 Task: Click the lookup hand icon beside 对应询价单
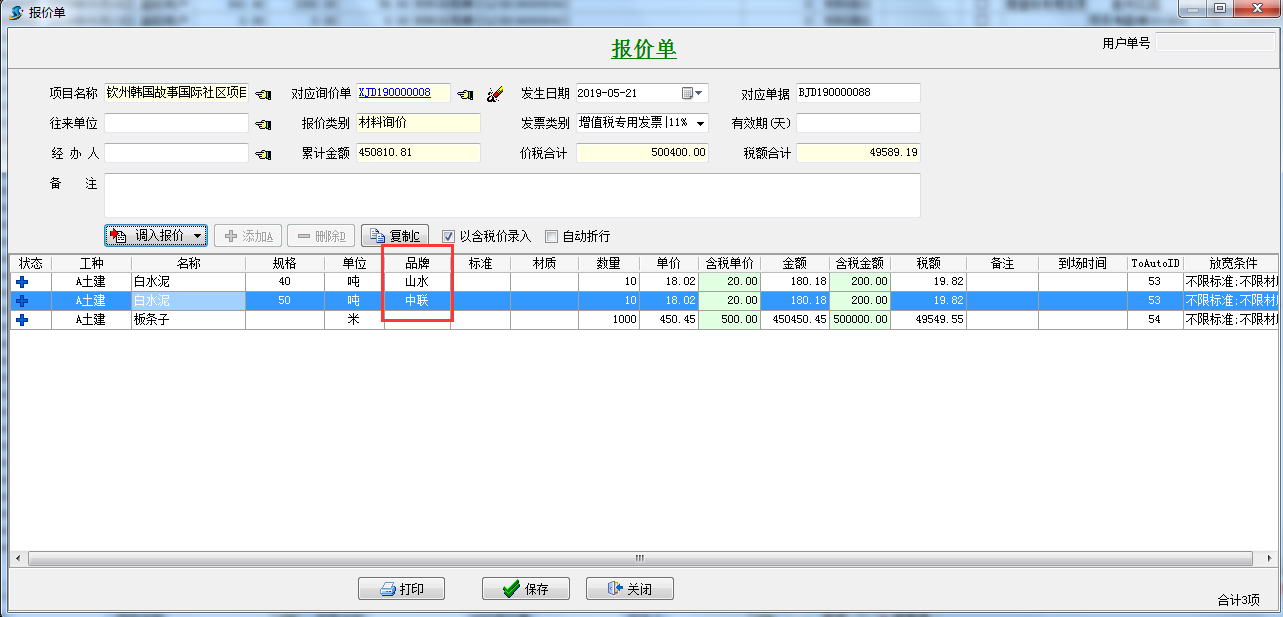[465, 94]
